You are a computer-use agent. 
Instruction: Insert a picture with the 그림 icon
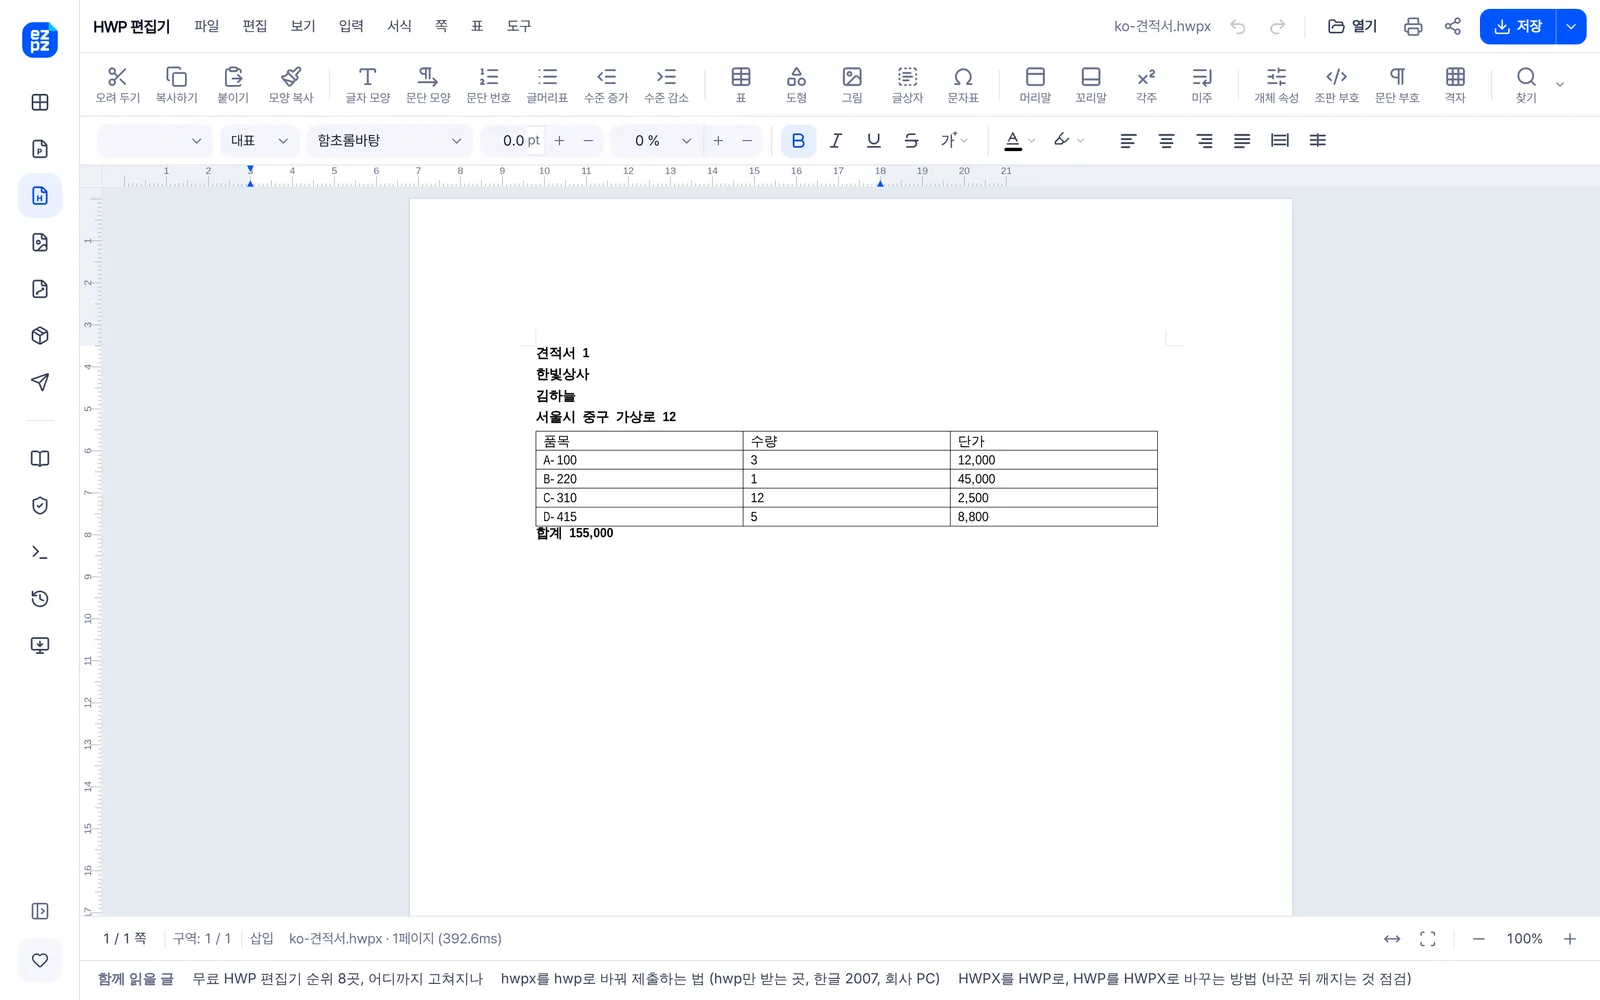pyautogui.click(x=852, y=77)
